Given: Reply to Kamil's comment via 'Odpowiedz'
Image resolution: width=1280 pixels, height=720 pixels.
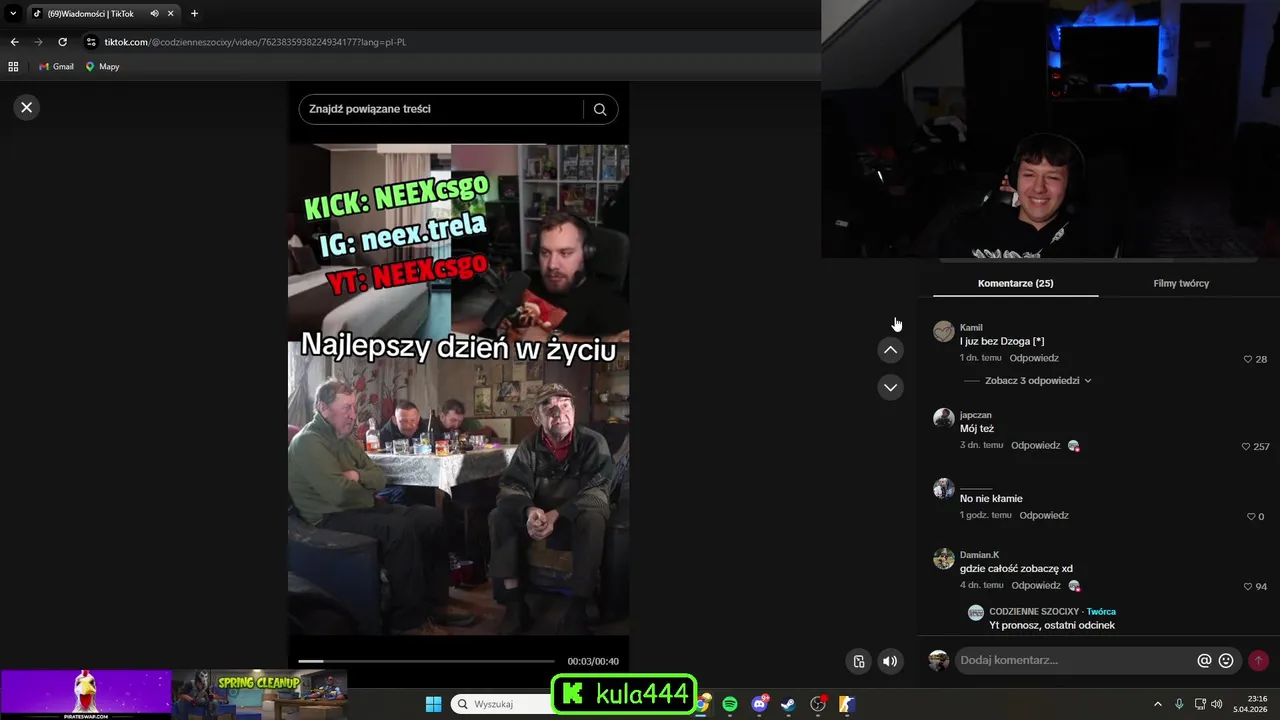Looking at the screenshot, I should pyautogui.click(x=1034, y=358).
